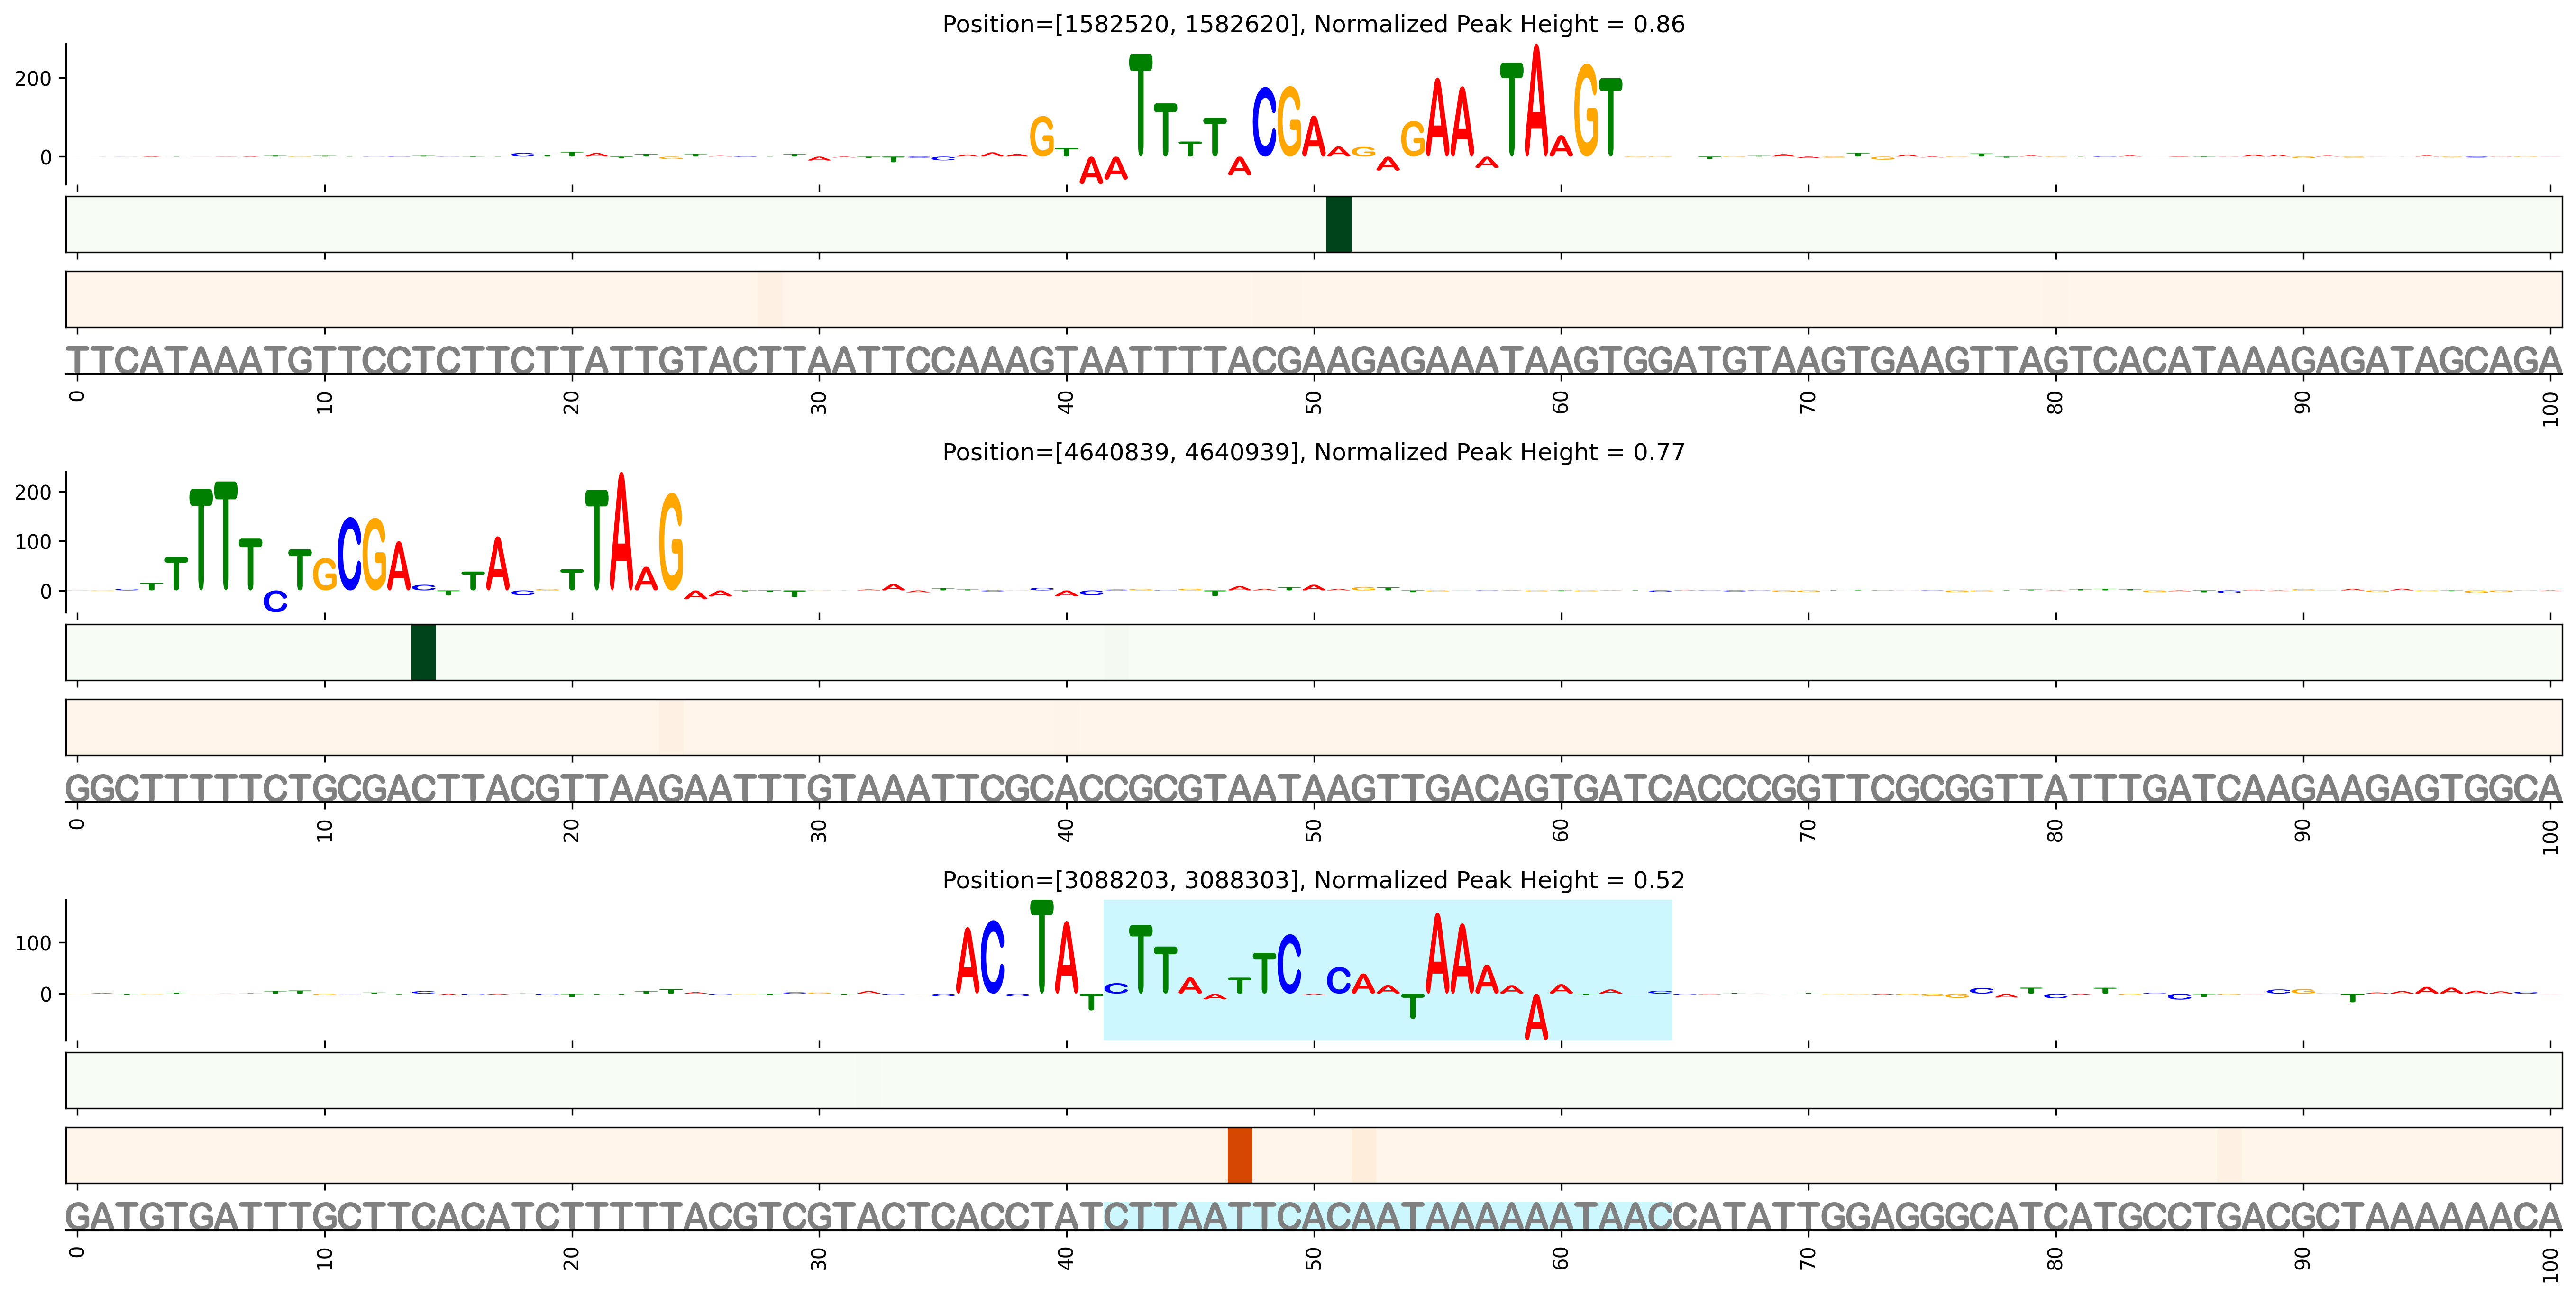Click the tallest red A in top logo
This screenshot has width=2576, height=1296.
pyautogui.click(x=1536, y=100)
